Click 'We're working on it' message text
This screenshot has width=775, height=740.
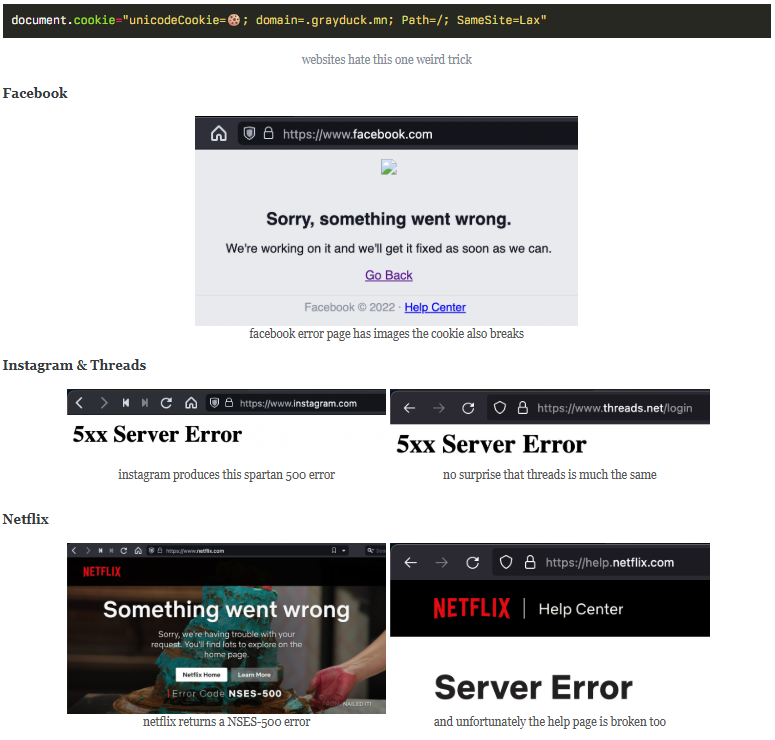point(388,249)
